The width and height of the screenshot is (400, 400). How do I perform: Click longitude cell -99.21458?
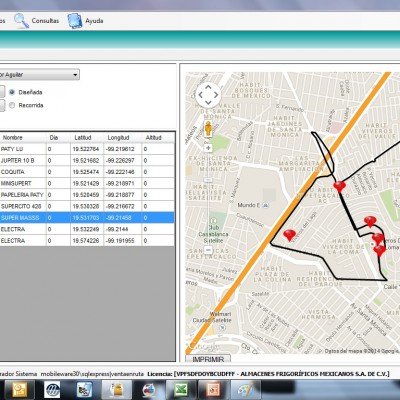point(122,218)
